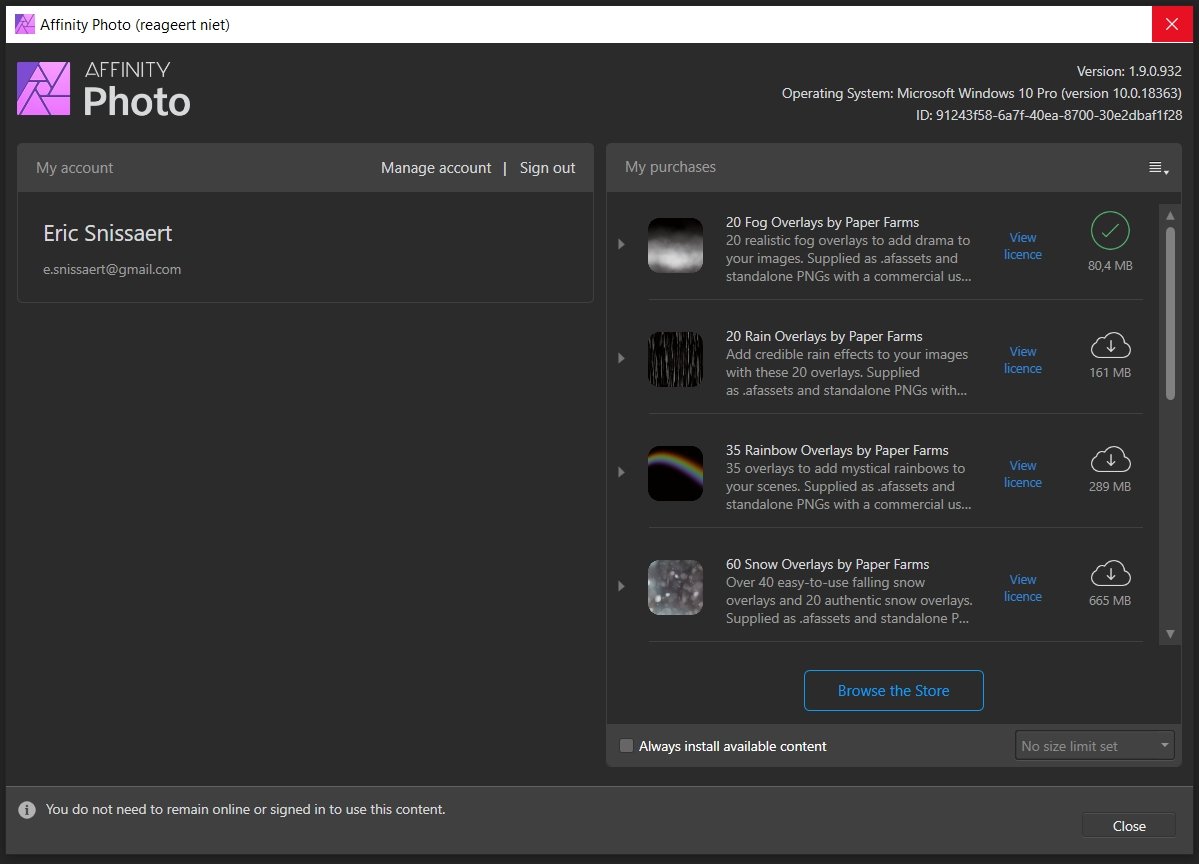
Task: Expand the 60 Snow Overlays entry
Action: coord(622,586)
